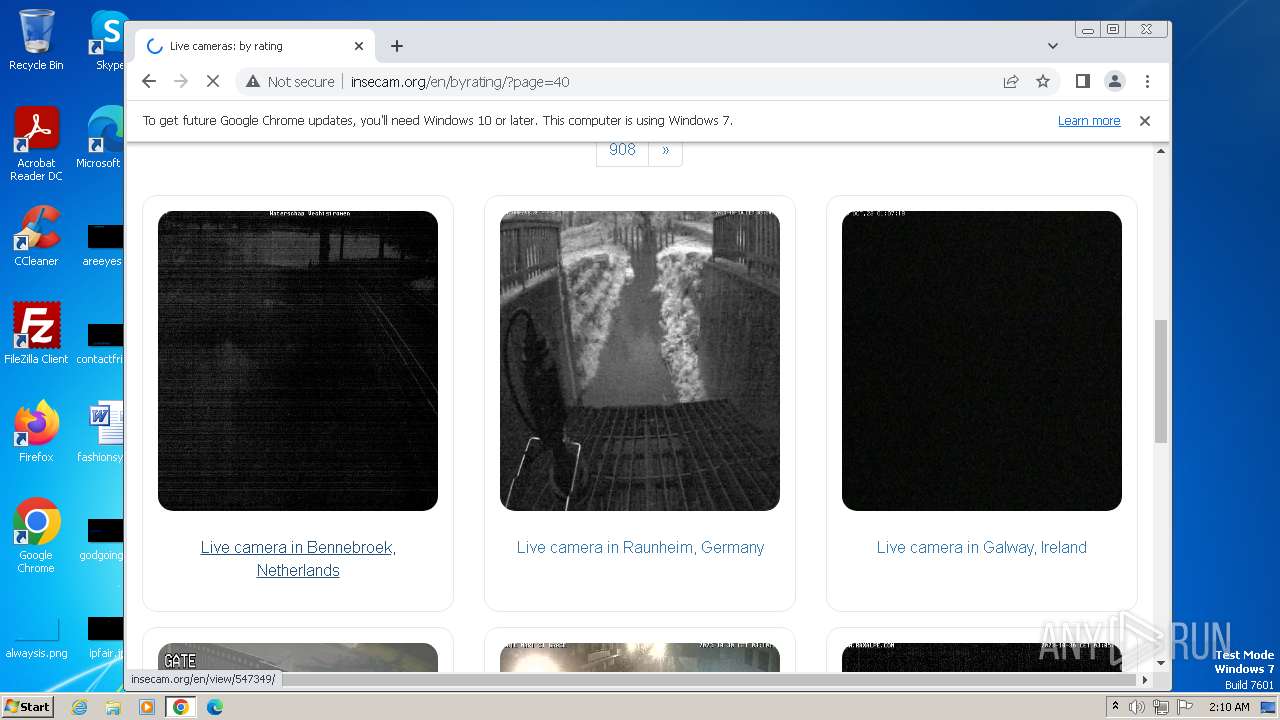The height and width of the screenshot is (720, 1280).
Task: Open the tab search dropdown
Action: tap(1052, 46)
